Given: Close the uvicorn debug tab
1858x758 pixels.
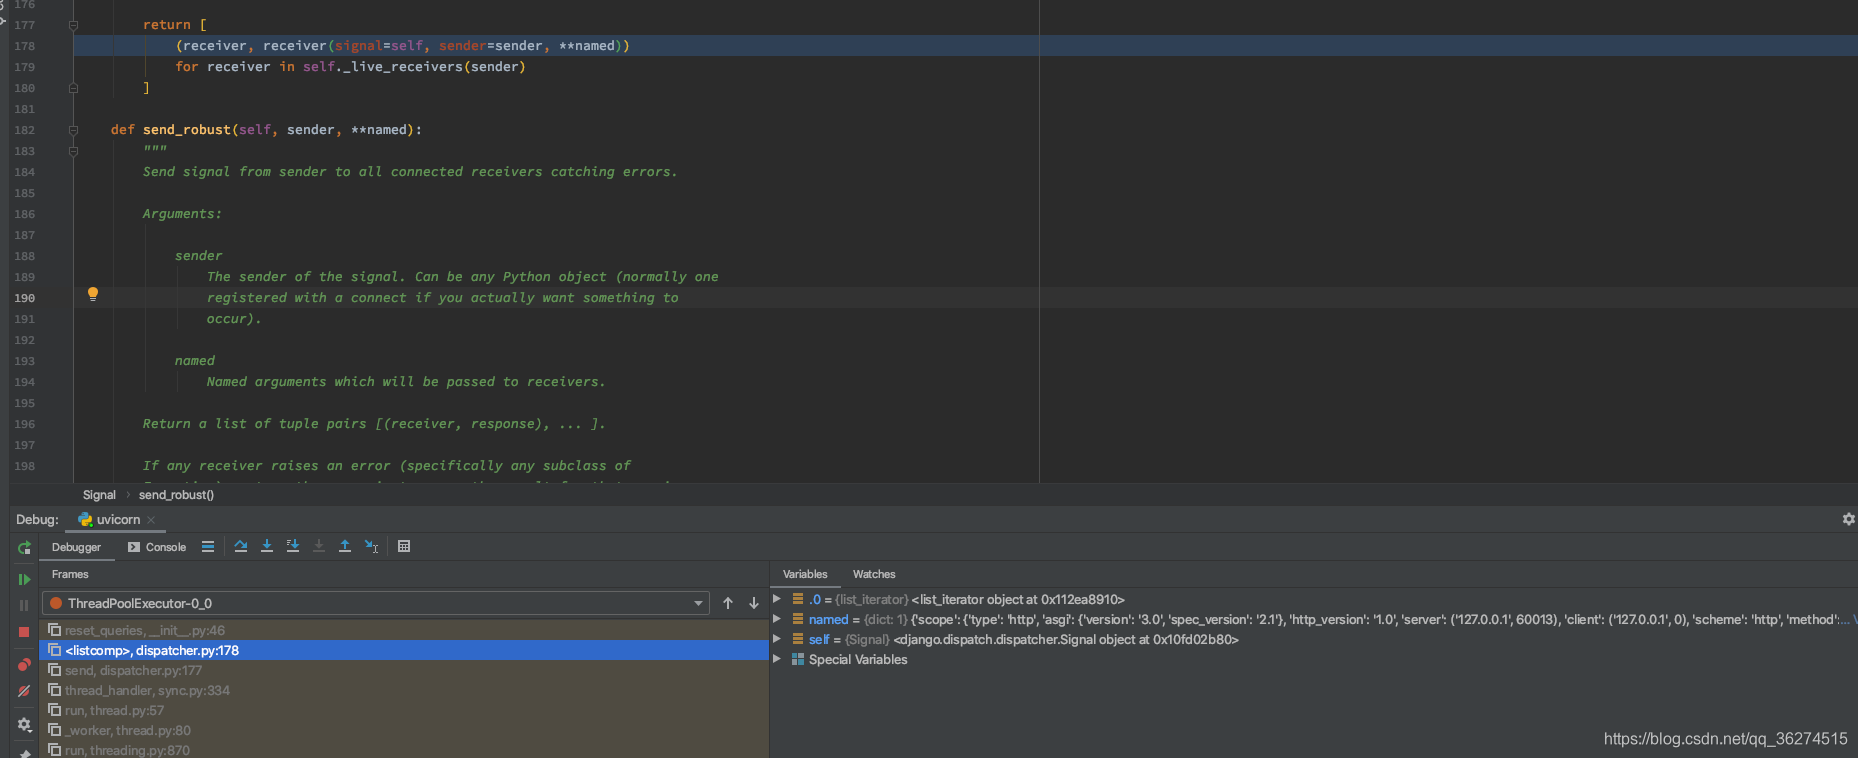Looking at the screenshot, I should (151, 520).
